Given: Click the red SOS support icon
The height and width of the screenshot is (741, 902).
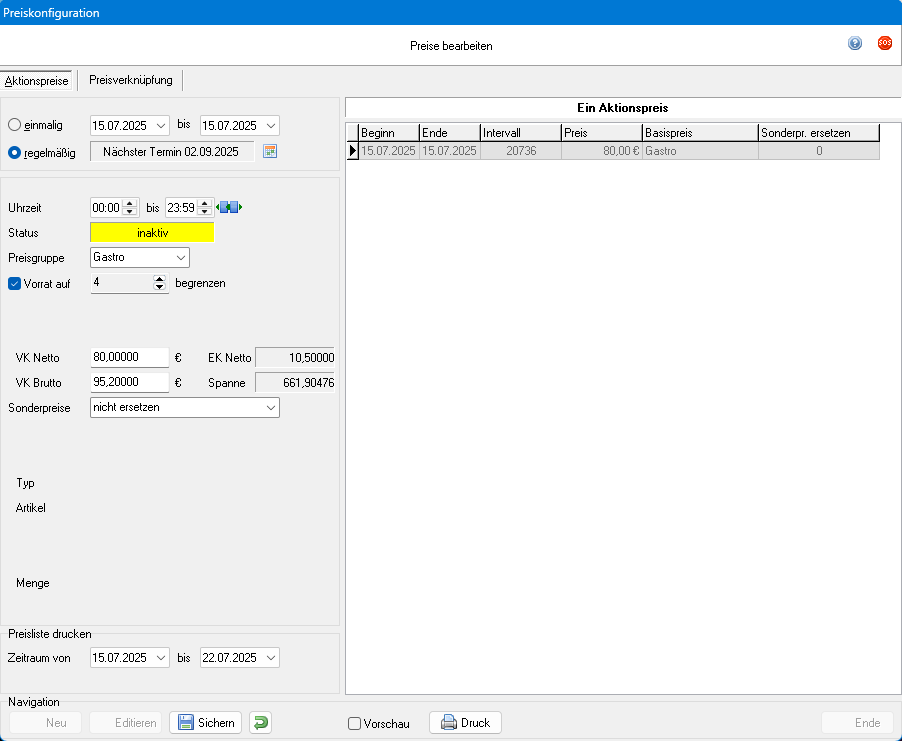Looking at the screenshot, I should click(884, 43).
